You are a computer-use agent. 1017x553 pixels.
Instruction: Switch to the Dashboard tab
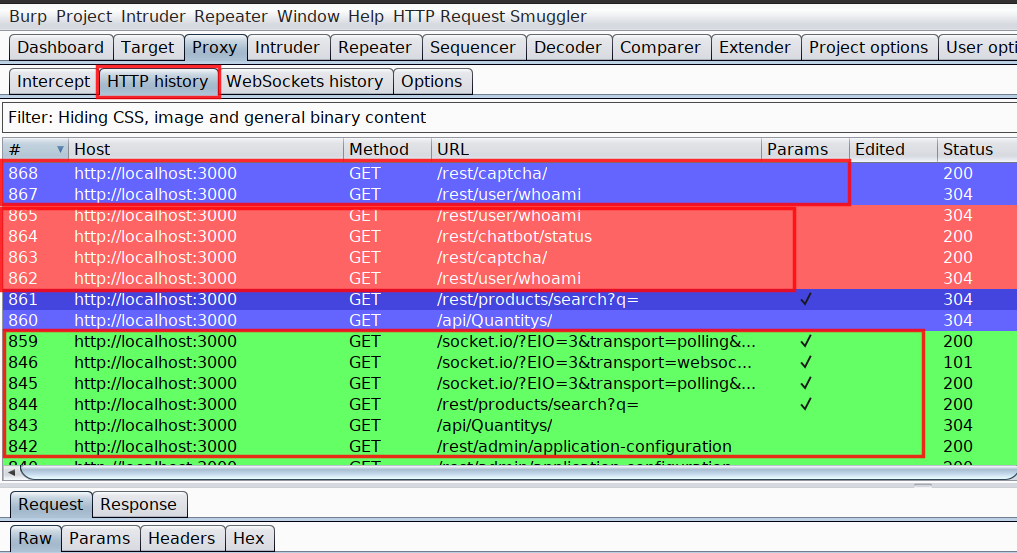click(x=60, y=47)
